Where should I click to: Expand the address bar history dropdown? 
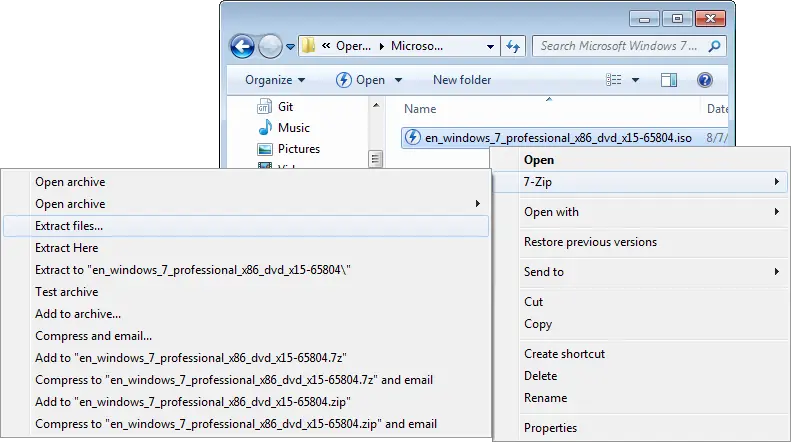490,46
